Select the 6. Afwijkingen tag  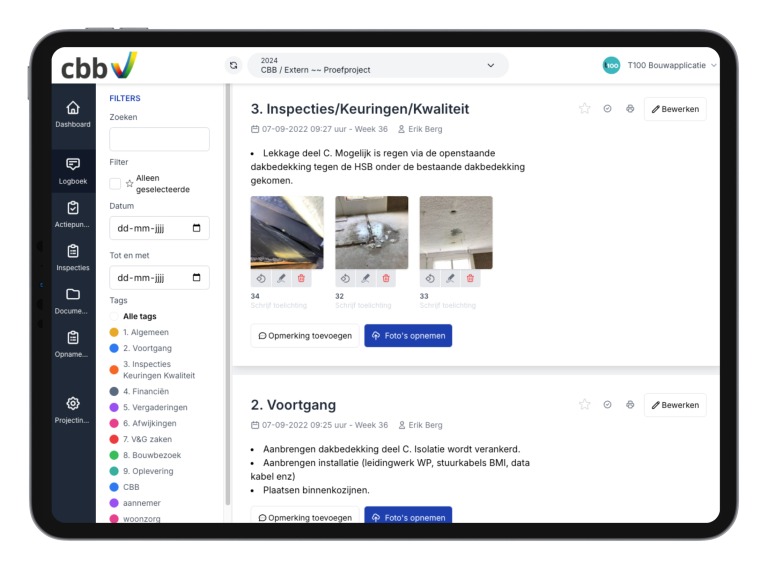click(143, 423)
